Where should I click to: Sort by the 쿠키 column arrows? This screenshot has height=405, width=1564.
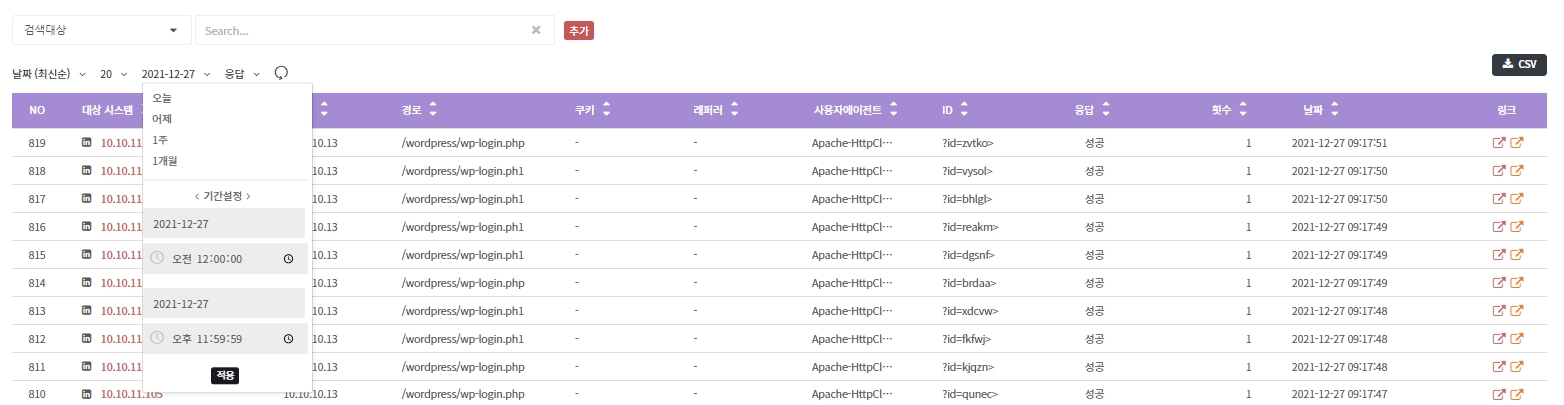pos(606,111)
